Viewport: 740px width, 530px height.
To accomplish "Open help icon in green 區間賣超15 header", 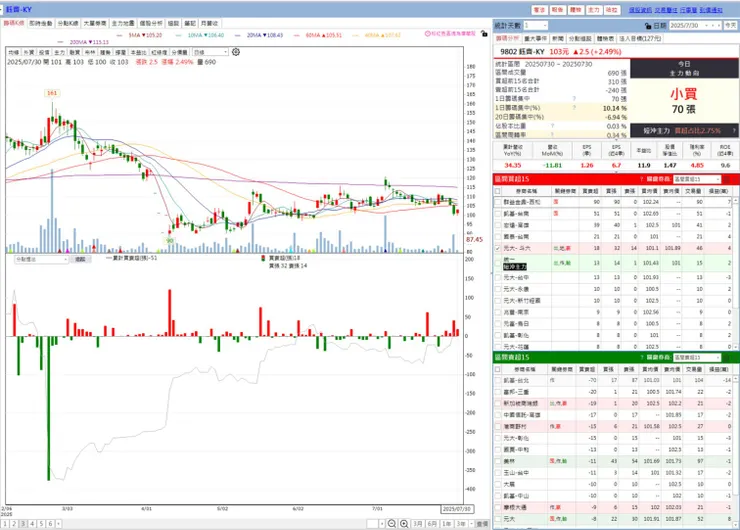I will point(641,357).
